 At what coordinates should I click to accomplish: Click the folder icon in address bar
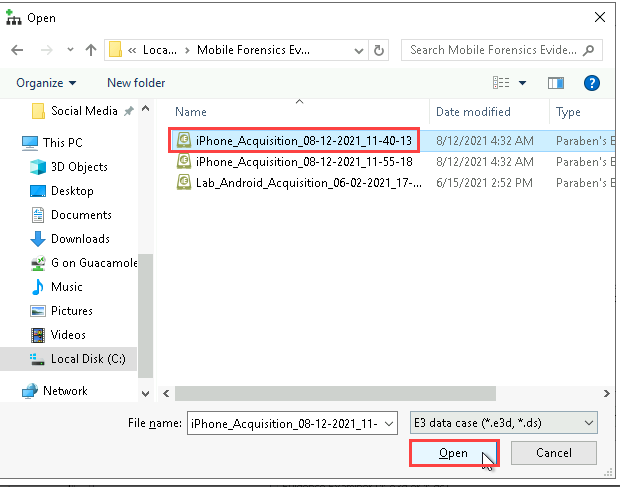[x=115, y=50]
